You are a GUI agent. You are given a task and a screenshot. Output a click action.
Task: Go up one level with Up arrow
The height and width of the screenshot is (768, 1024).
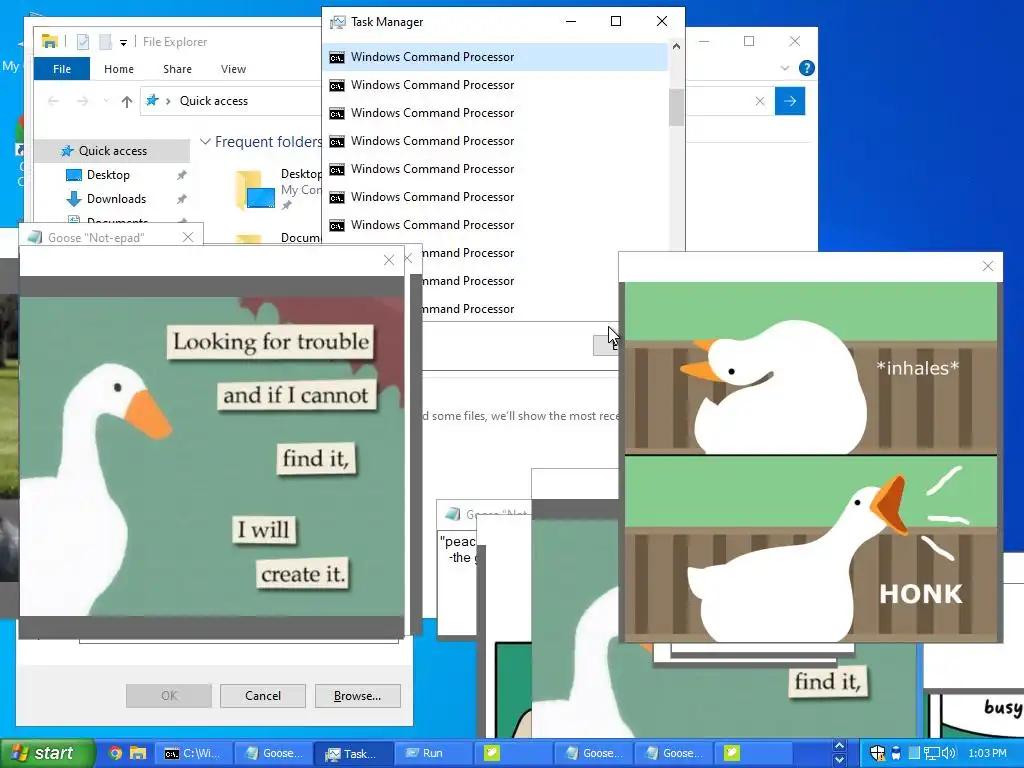pyautogui.click(x=127, y=101)
